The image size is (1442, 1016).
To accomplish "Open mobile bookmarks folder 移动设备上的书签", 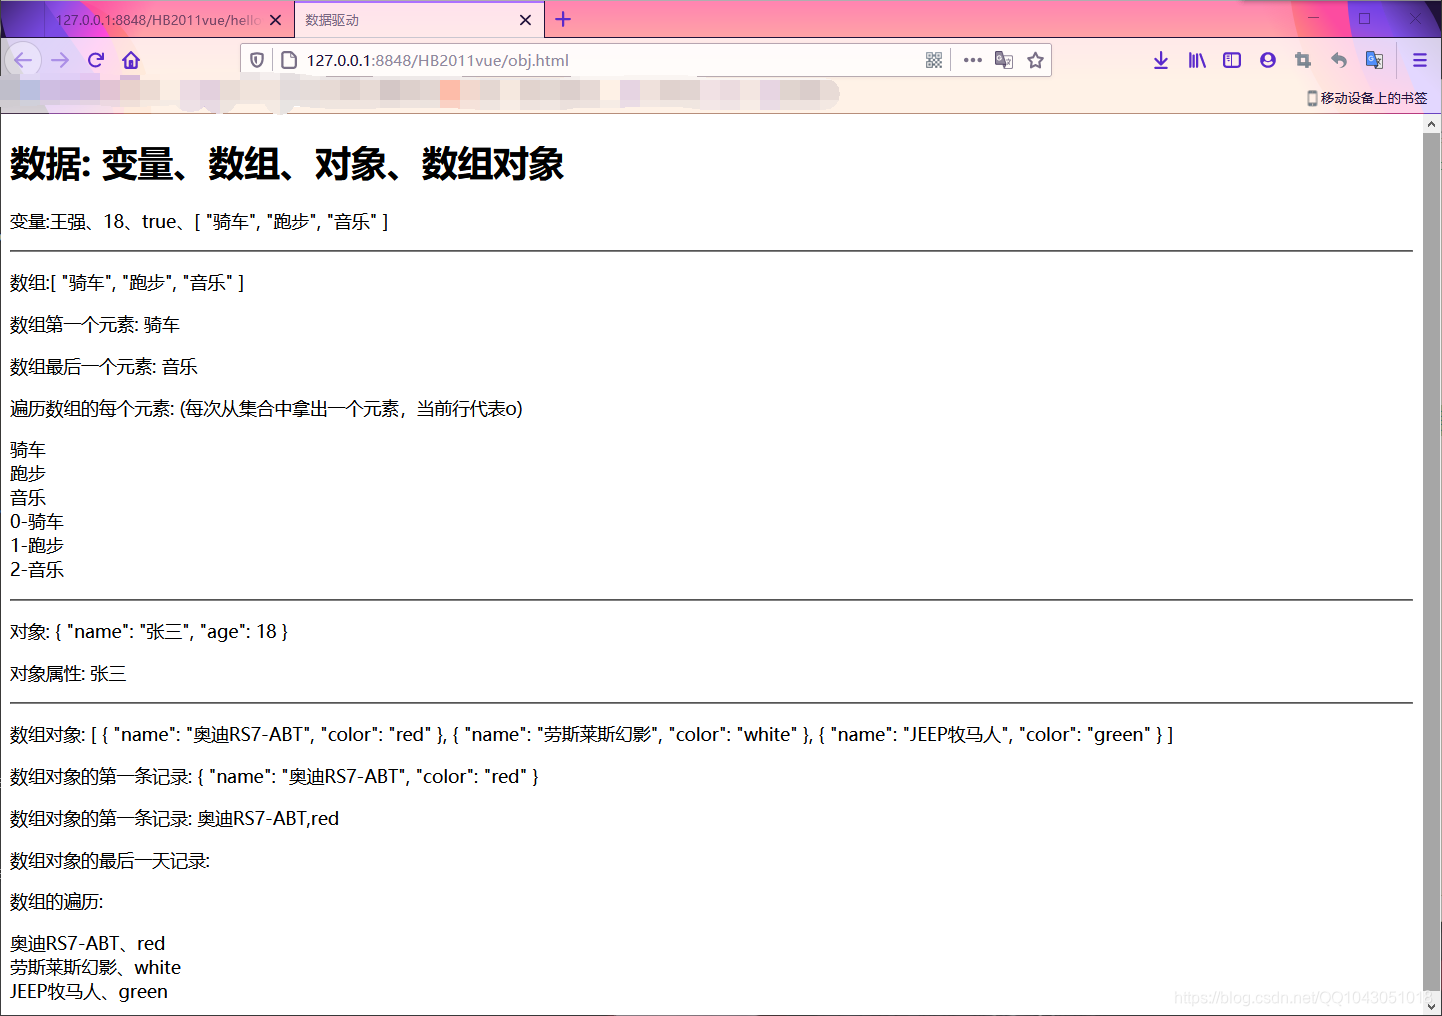I will click(x=1367, y=98).
